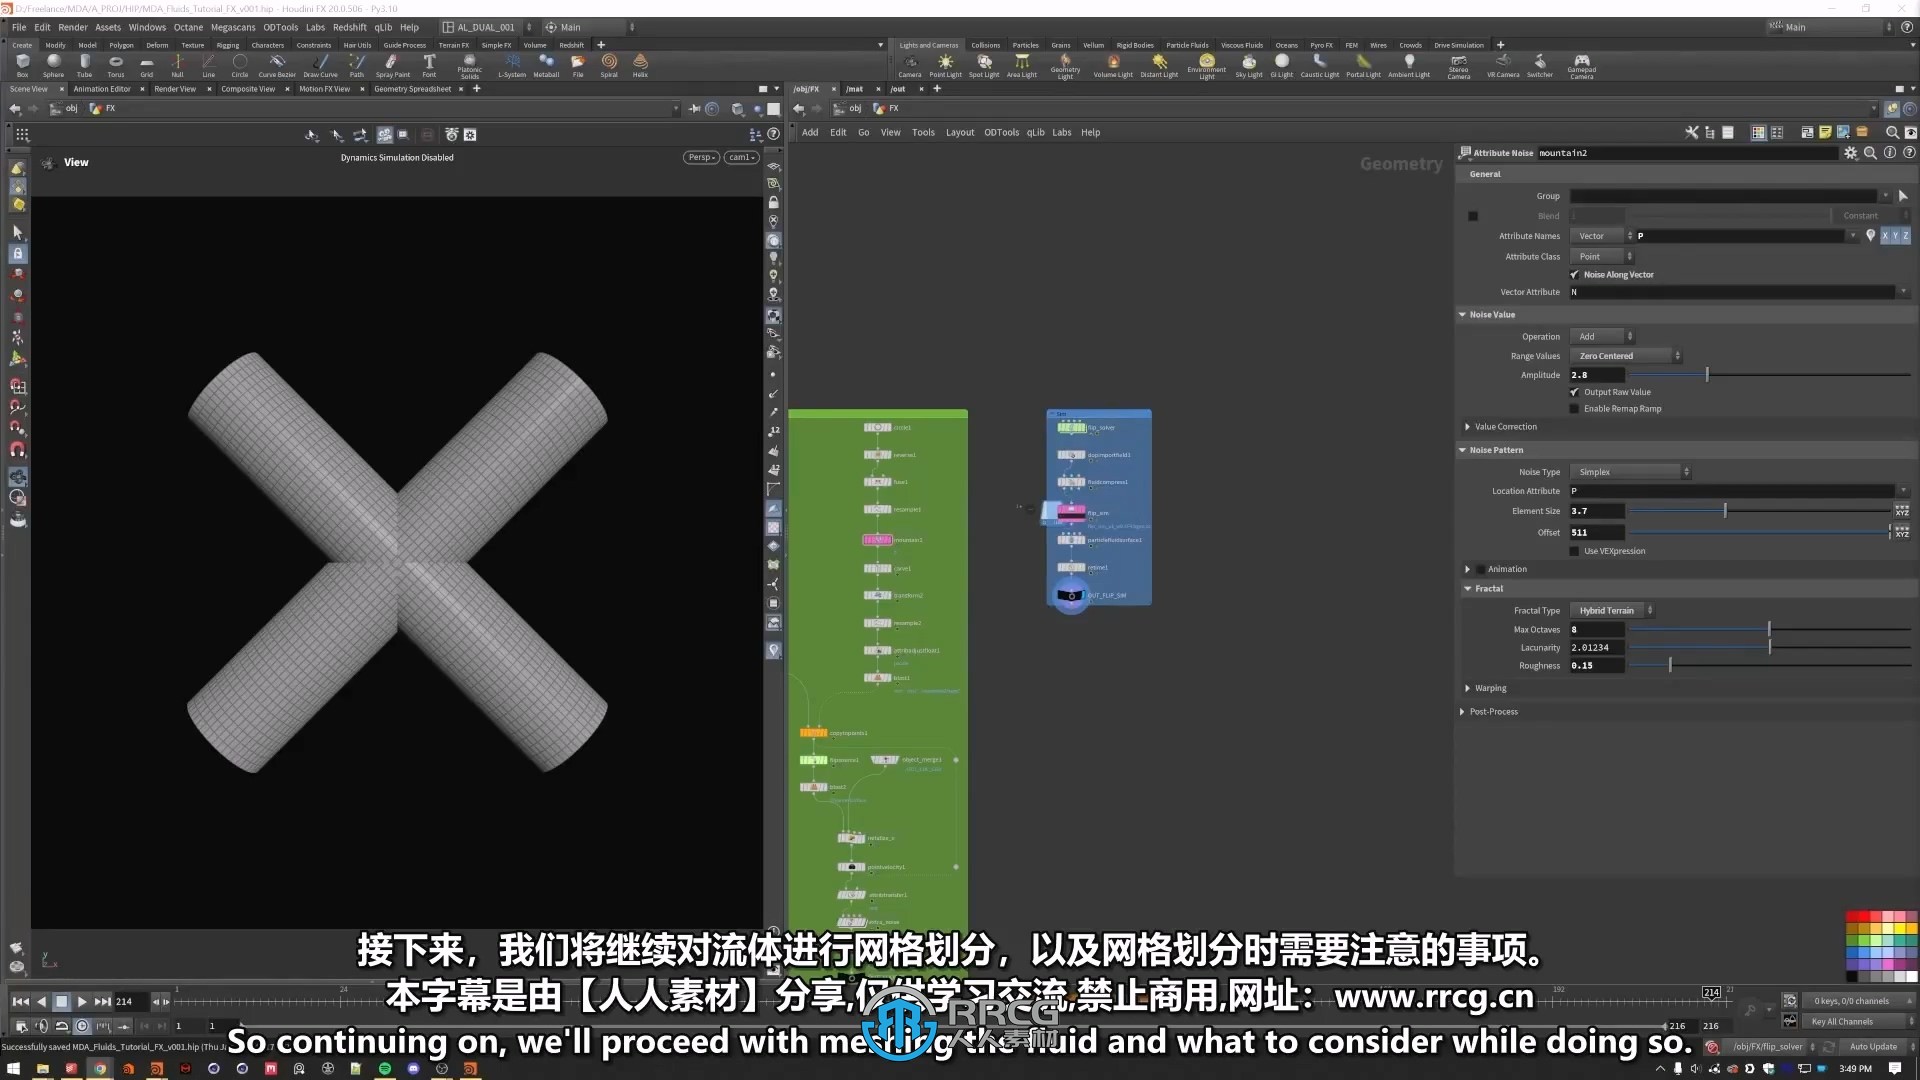Switch to Geometry Spreadsheet tab

(412, 89)
